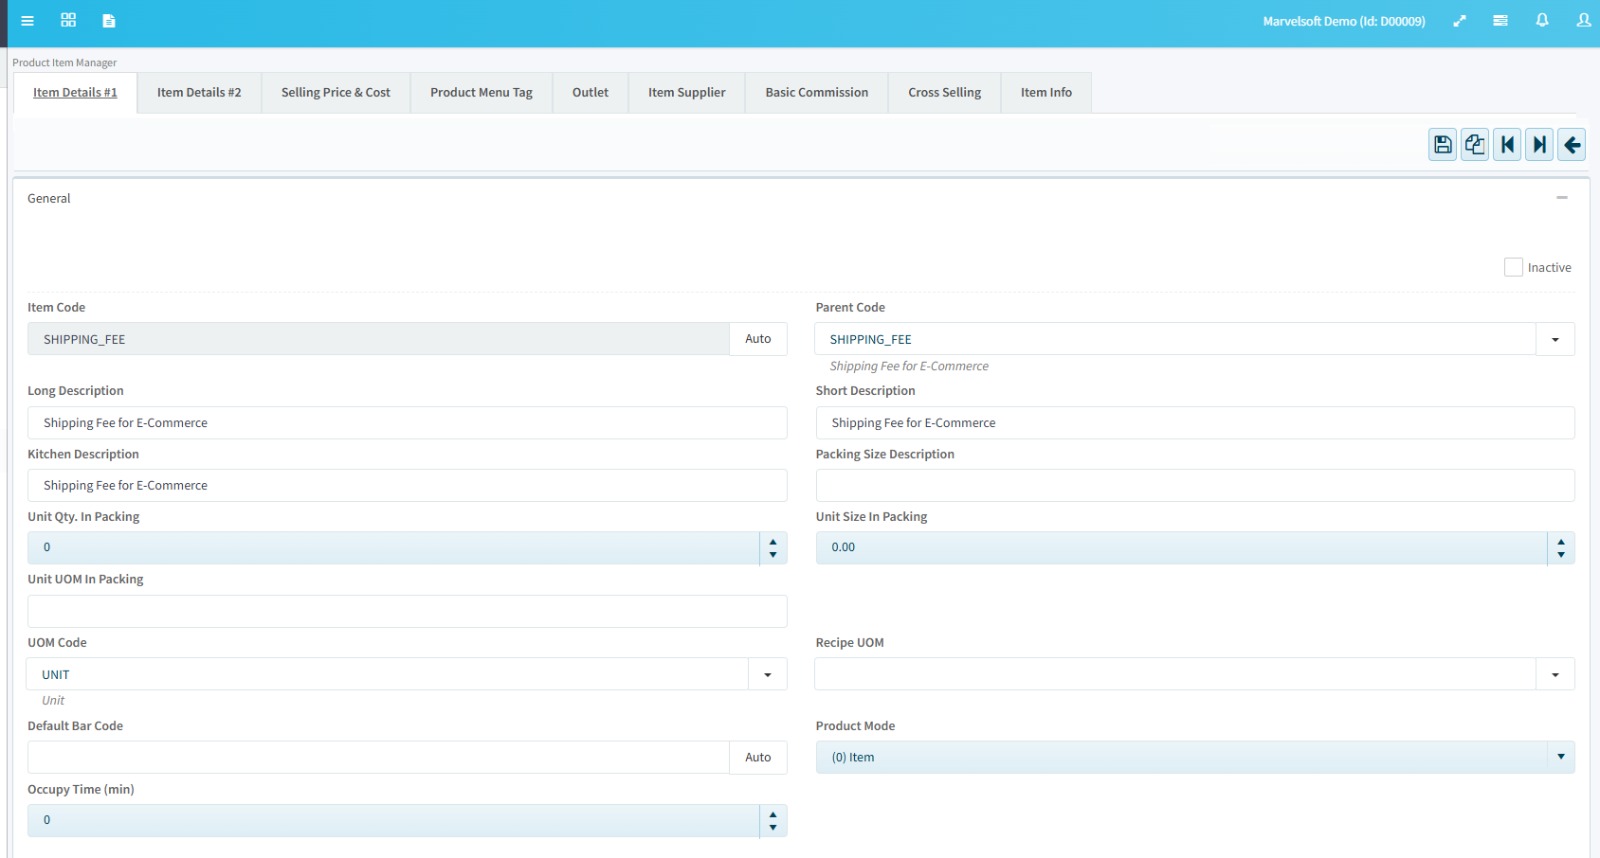Switch to Item Details #1 tab
The height and width of the screenshot is (858, 1600).
point(75,92)
